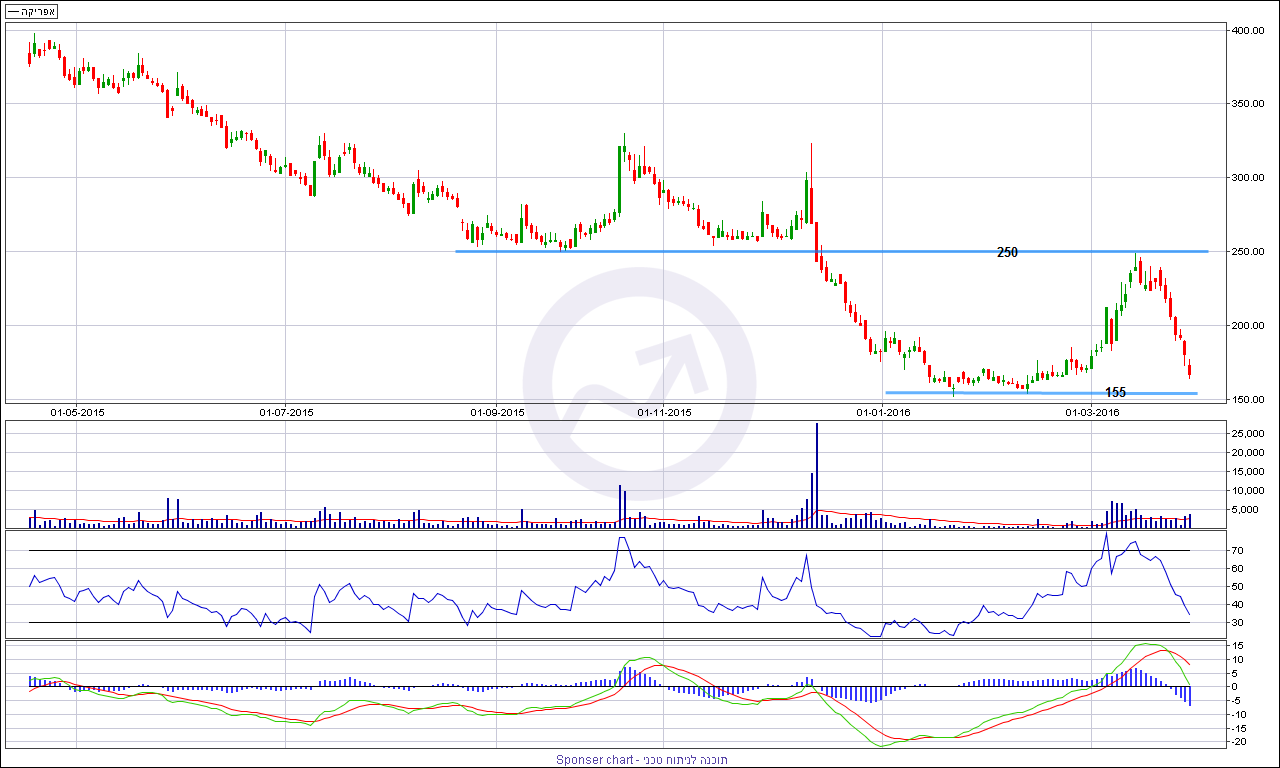Click the RSI 70 axis label
This screenshot has height=768, width=1280.
click(1237, 551)
